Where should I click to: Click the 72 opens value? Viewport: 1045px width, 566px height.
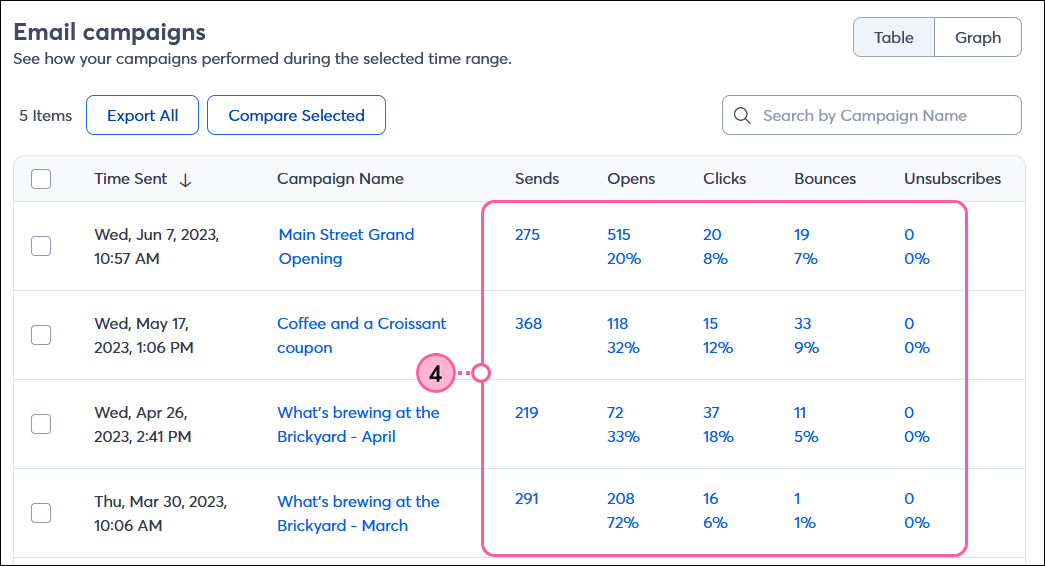615,413
